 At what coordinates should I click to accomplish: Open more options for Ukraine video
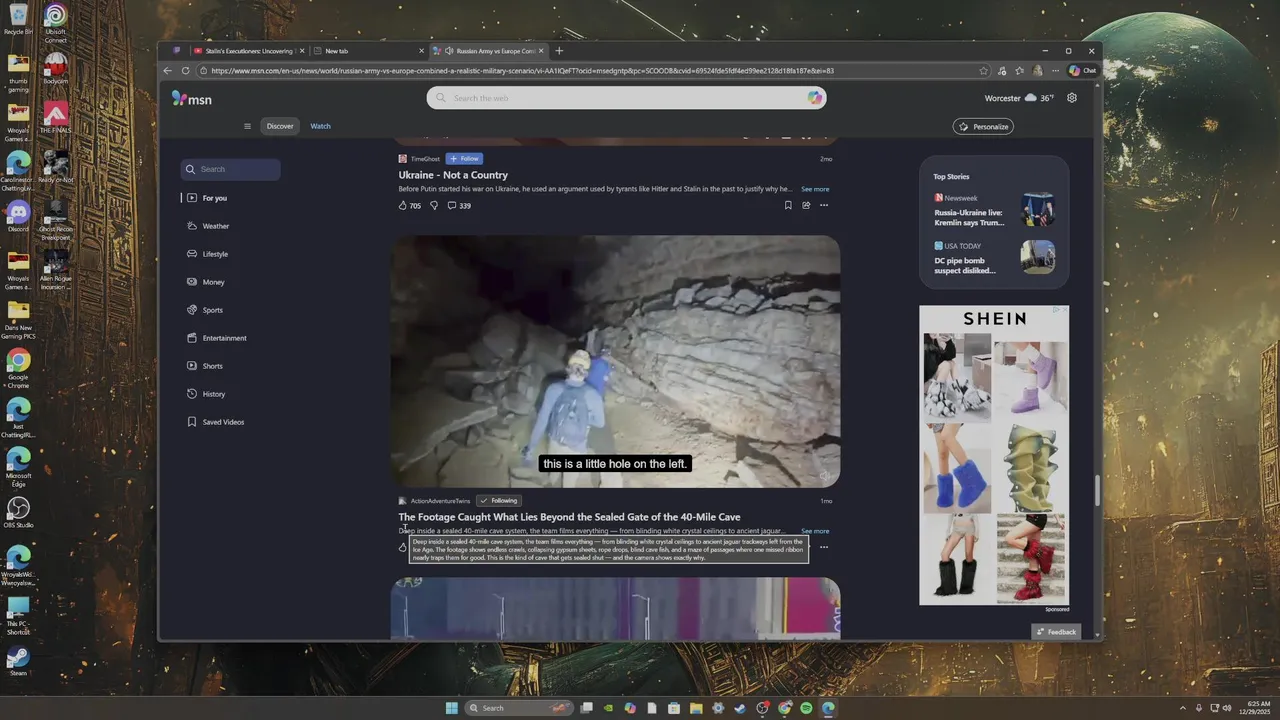[824, 205]
